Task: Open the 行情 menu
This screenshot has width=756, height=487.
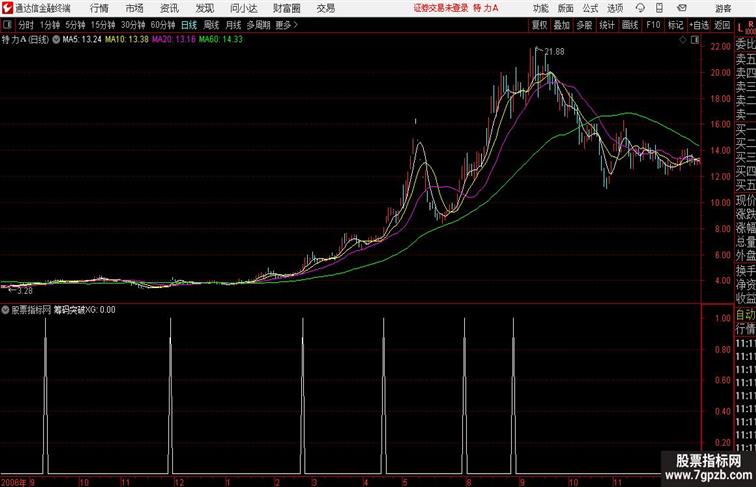Action: pyautogui.click(x=99, y=8)
